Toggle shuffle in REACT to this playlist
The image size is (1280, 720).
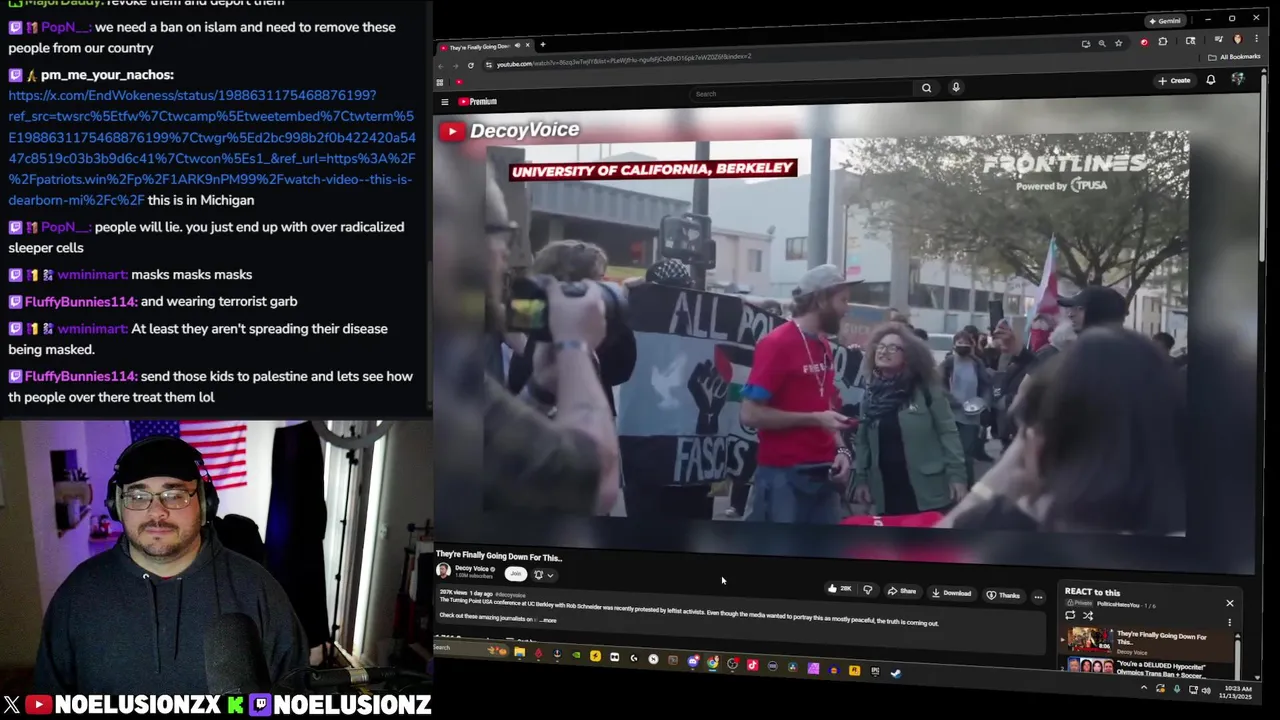tap(1088, 616)
